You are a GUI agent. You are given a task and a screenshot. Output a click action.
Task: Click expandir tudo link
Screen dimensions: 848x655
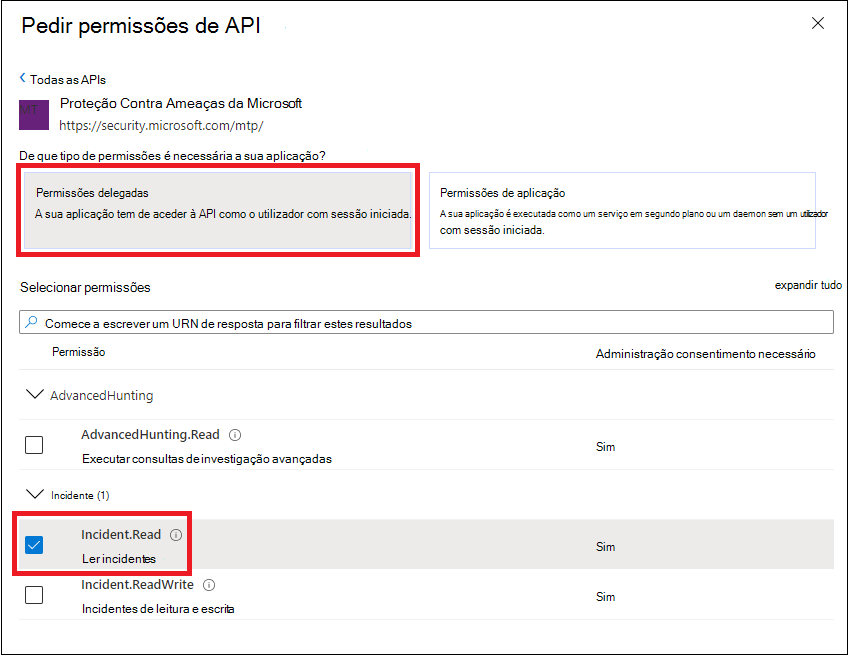pyautogui.click(x=808, y=285)
